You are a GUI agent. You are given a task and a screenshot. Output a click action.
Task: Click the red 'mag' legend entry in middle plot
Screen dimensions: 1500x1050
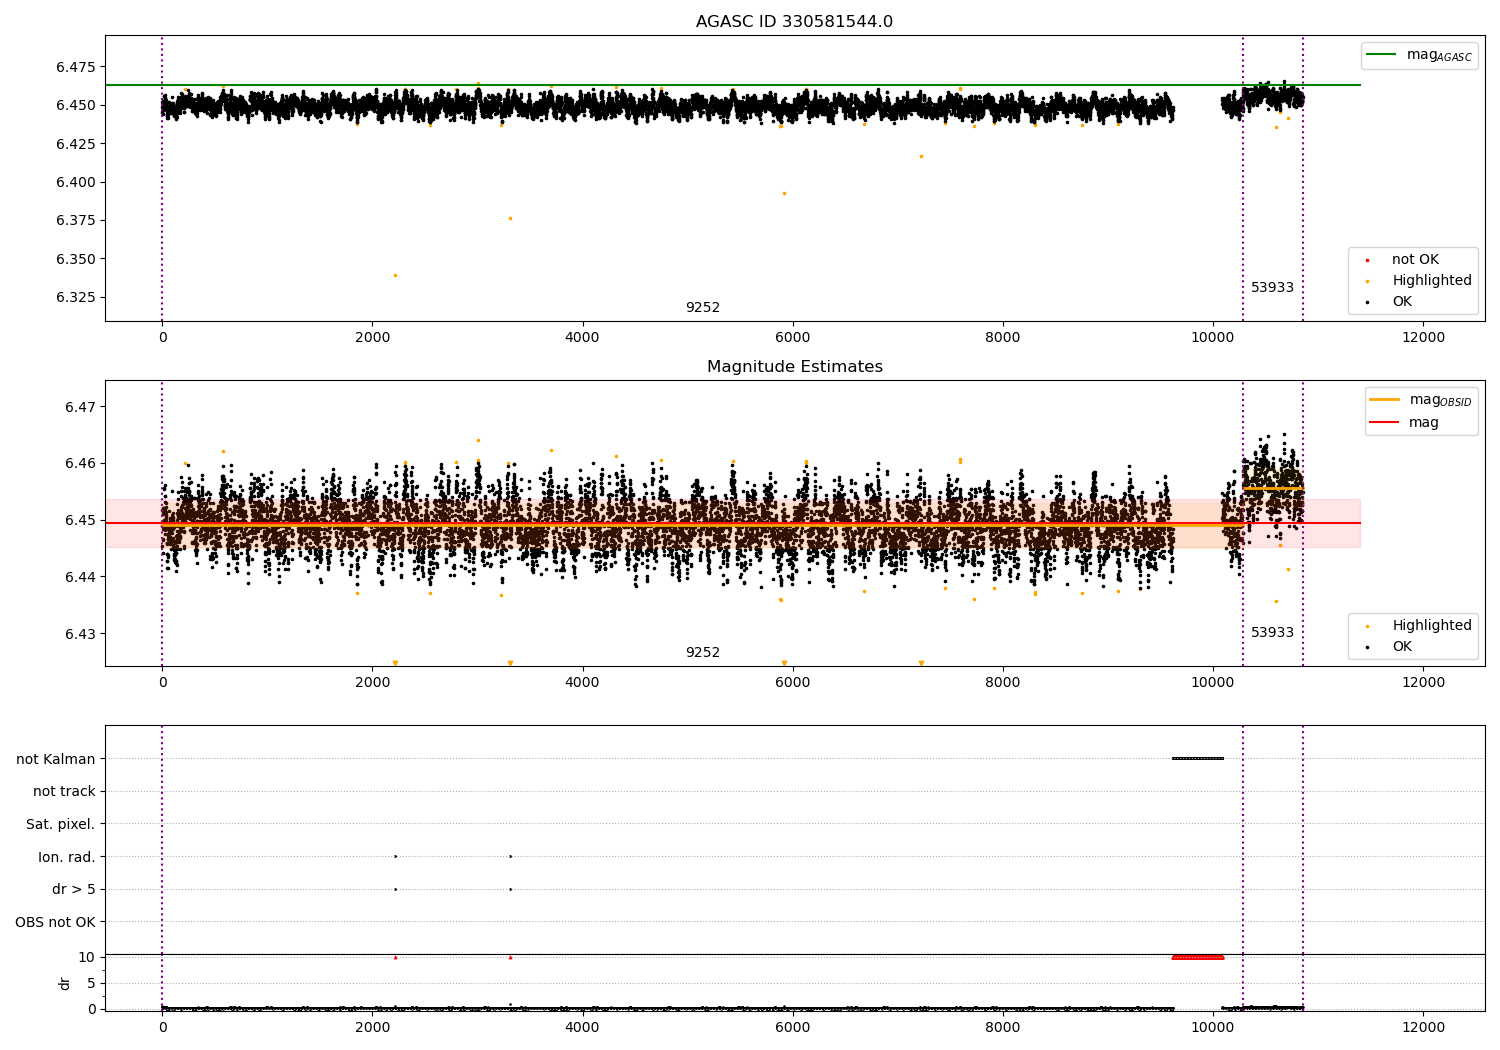(x=1423, y=423)
